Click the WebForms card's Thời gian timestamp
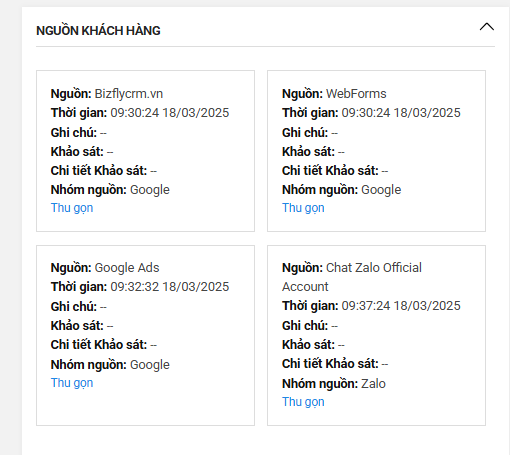Viewport: 510px width, 455px height. pyautogui.click(x=401, y=113)
